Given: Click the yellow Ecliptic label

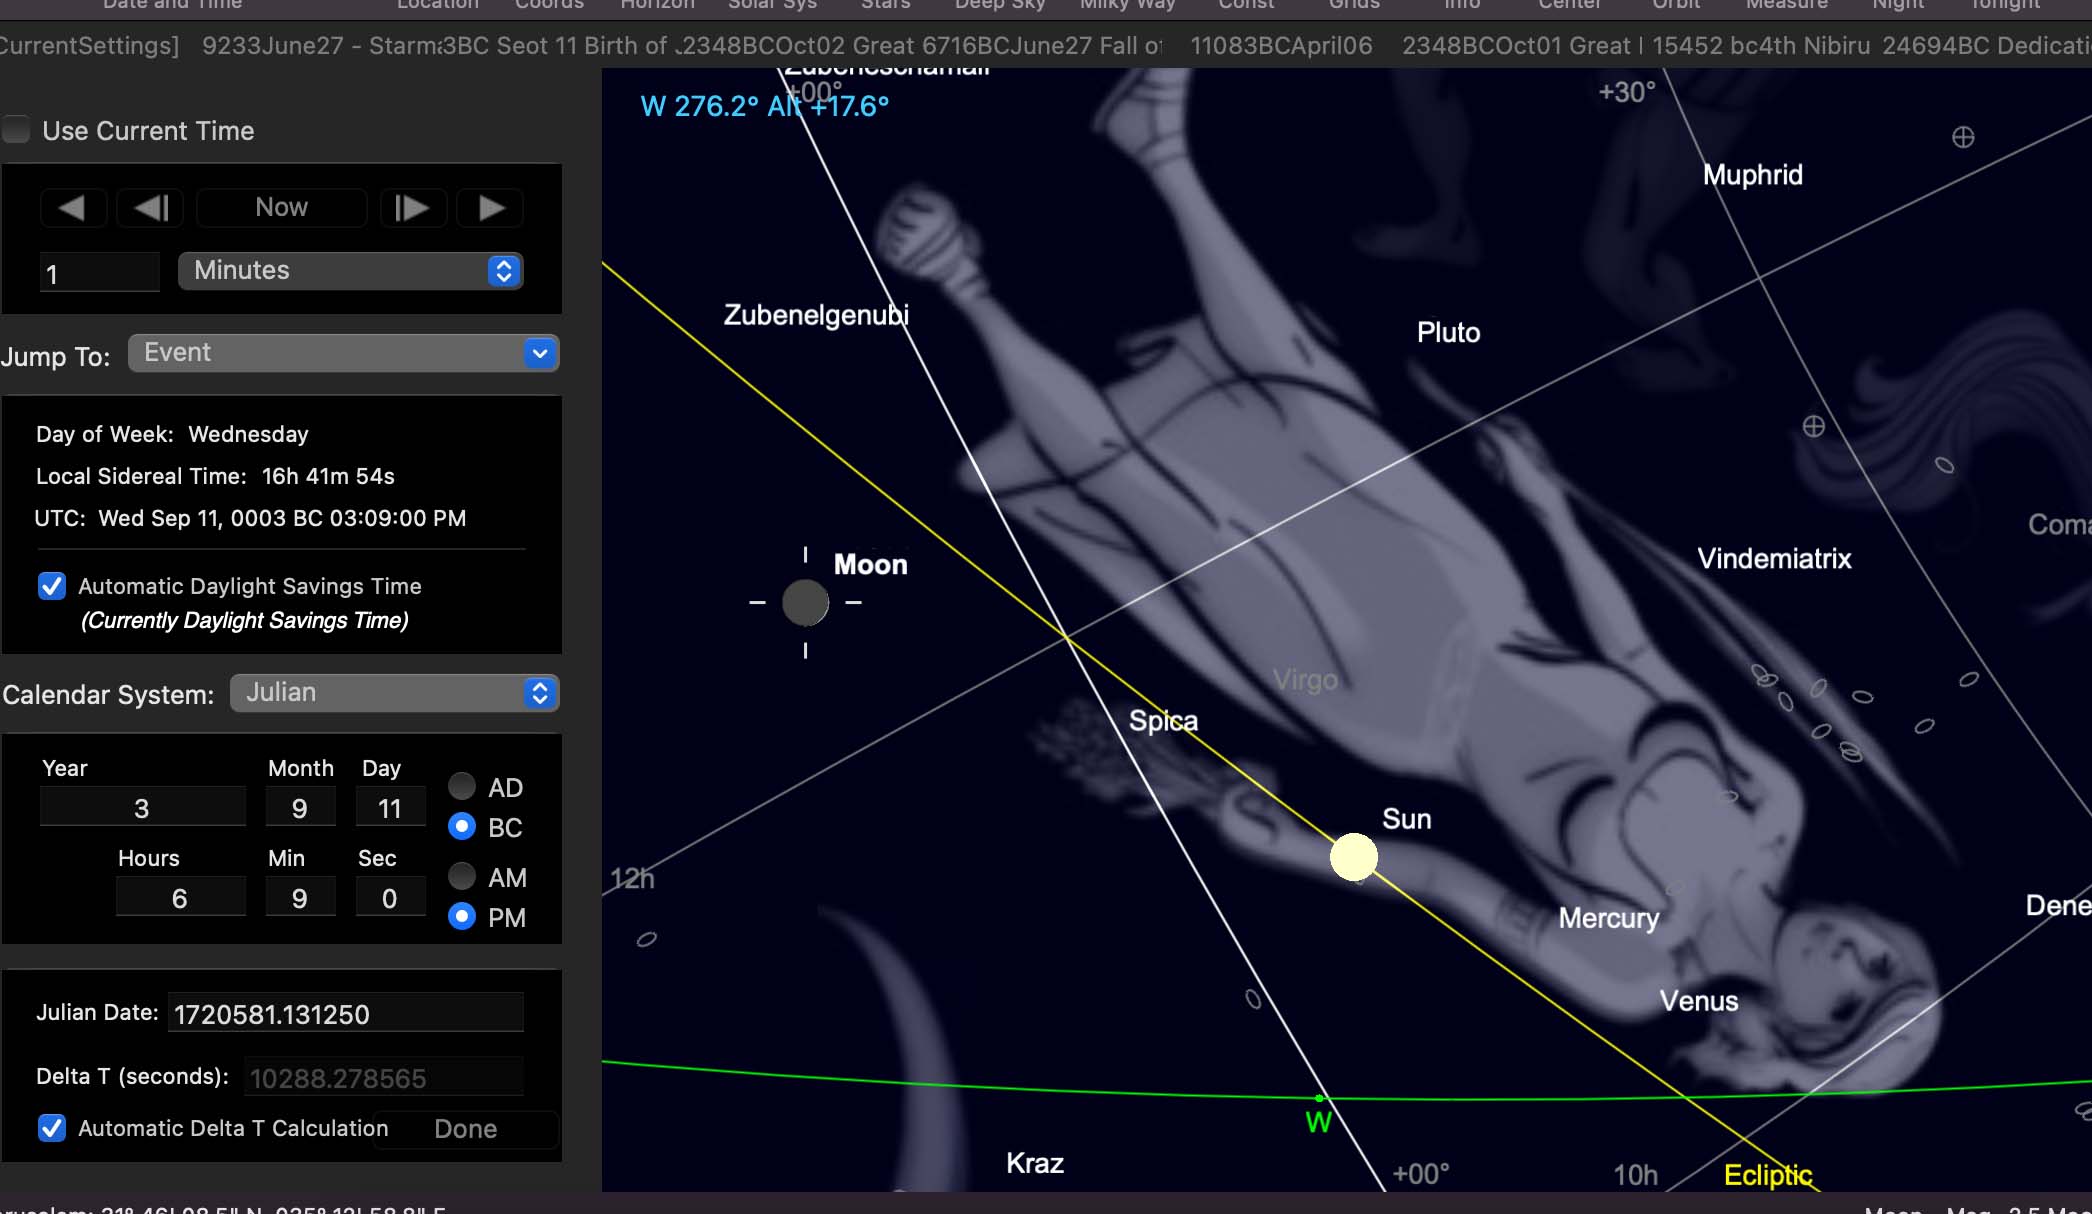Looking at the screenshot, I should pyautogui.click(x=1768, y=1175).
